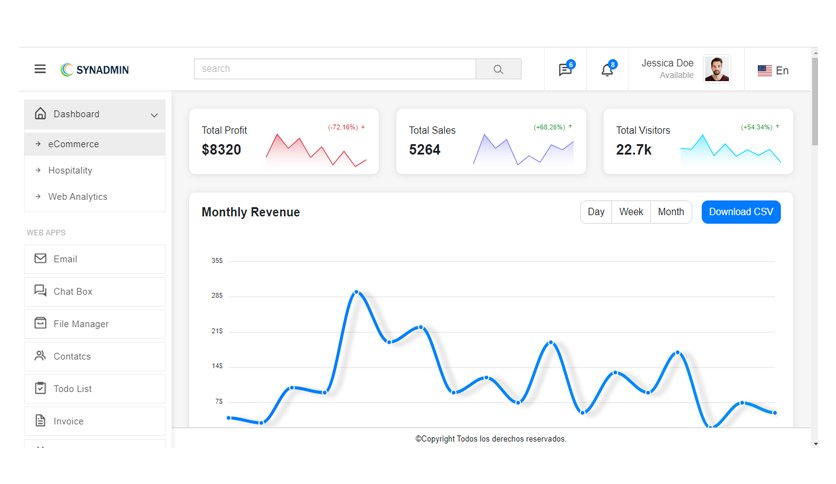
Task: Click the Total Sales sparkline chart
Action: (x=523, y=150)
